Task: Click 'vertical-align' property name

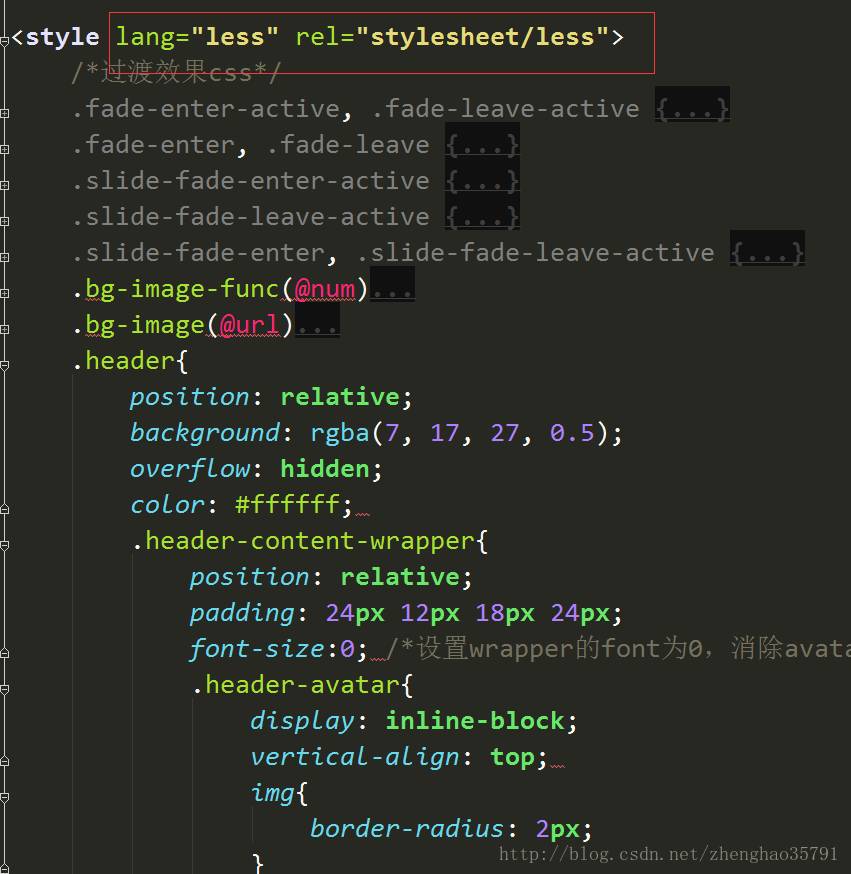Action: click(354, 758)
